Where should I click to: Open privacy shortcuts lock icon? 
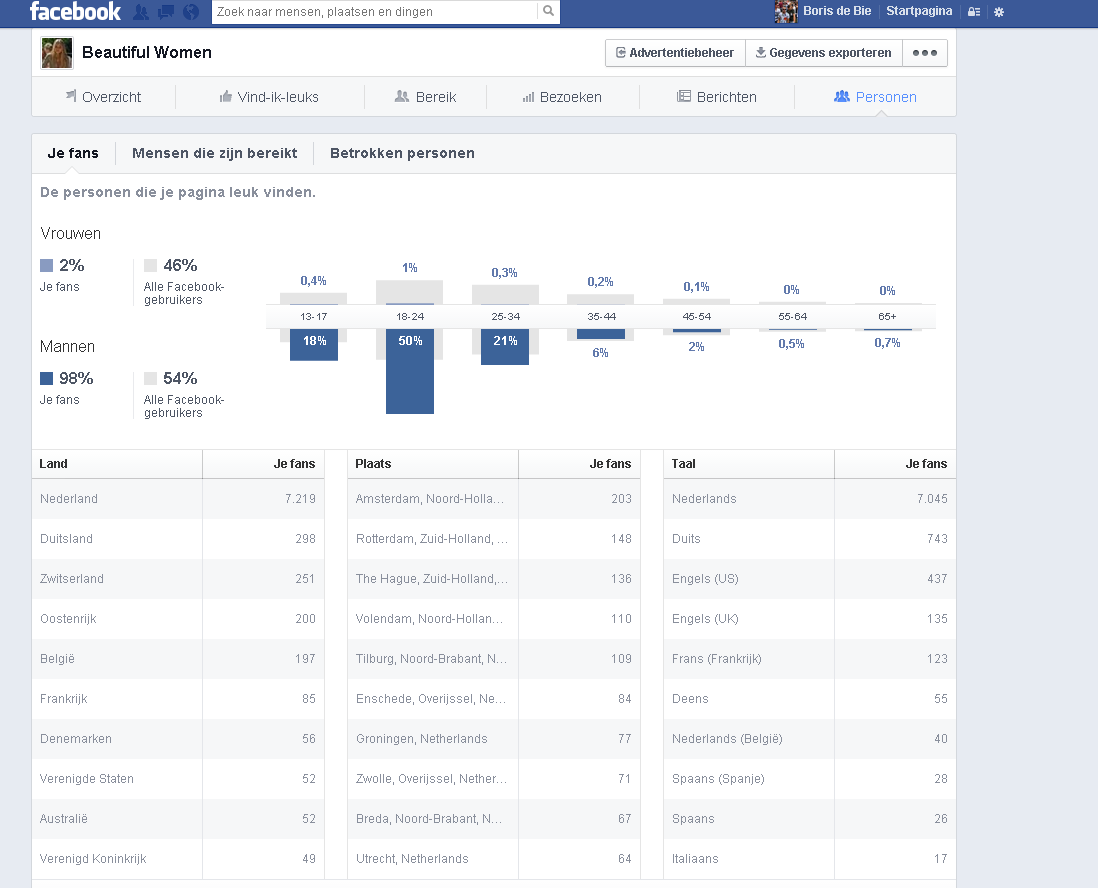[x=974, y=12]
